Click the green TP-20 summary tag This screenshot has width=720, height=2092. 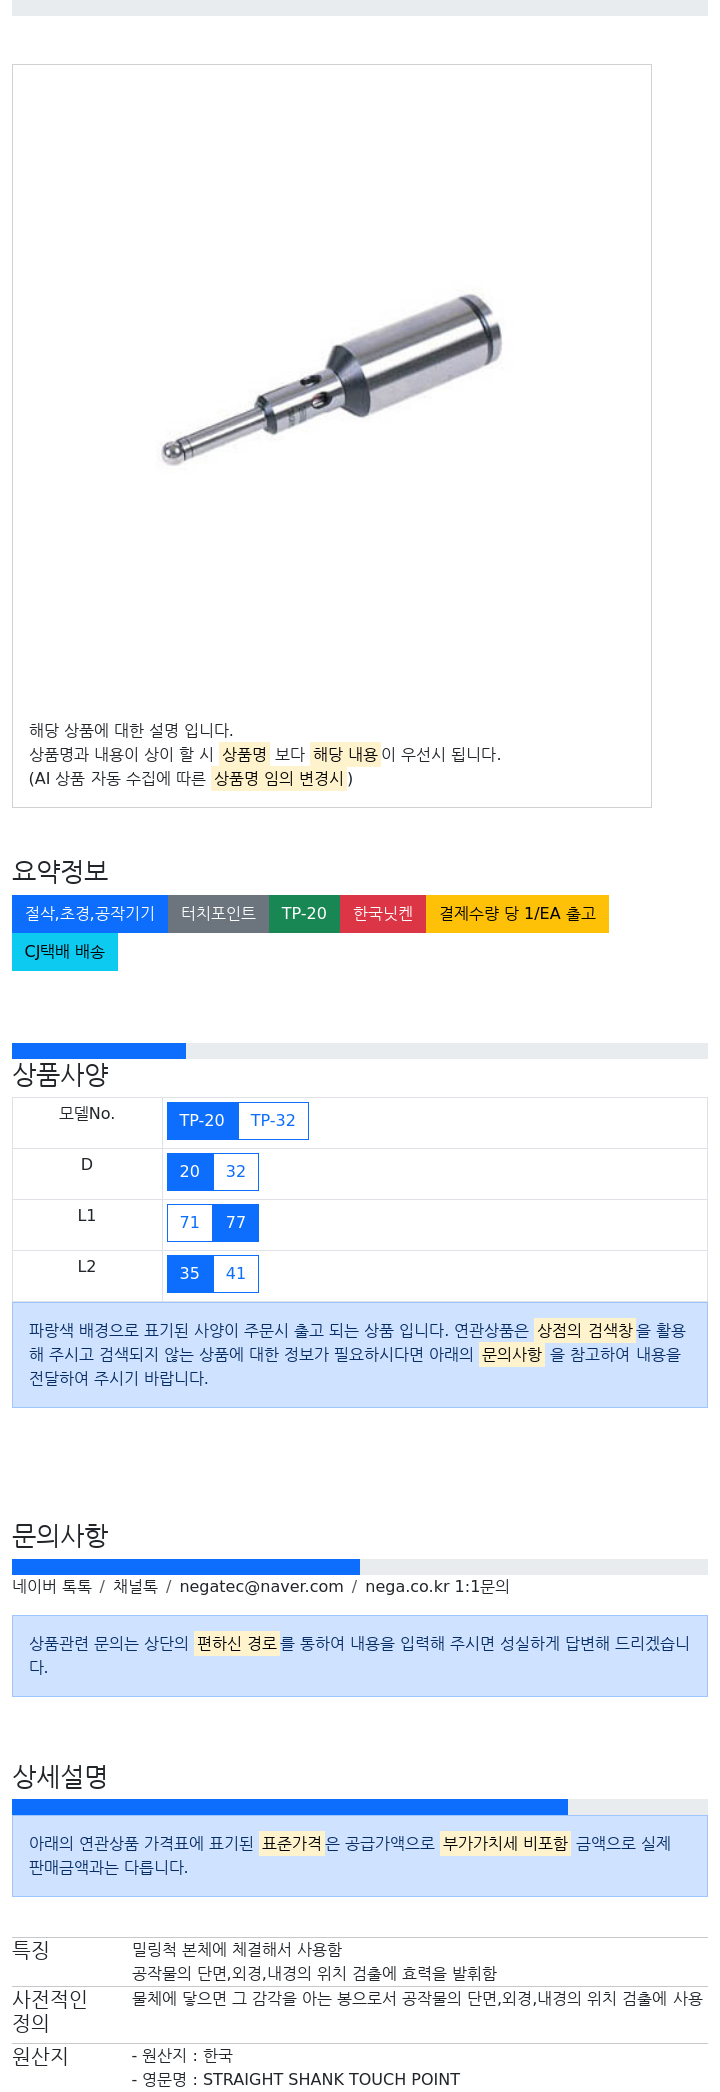(x=304, y=914)
